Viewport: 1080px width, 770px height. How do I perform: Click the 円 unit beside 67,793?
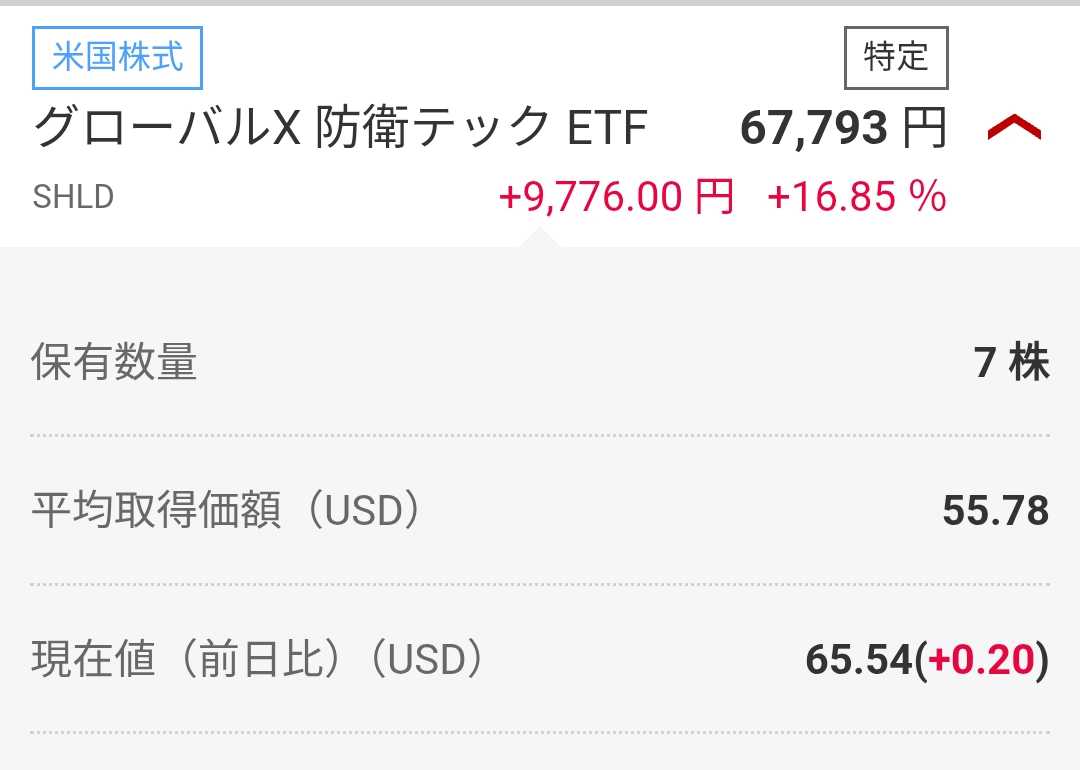point(924,129)
